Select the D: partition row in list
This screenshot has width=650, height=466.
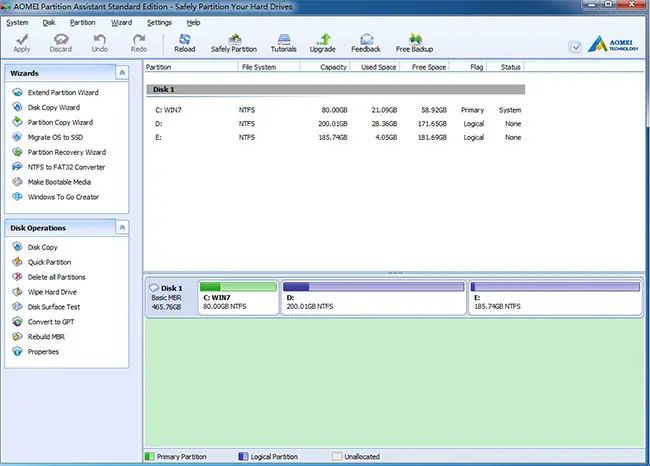click(x=336, y=124)
